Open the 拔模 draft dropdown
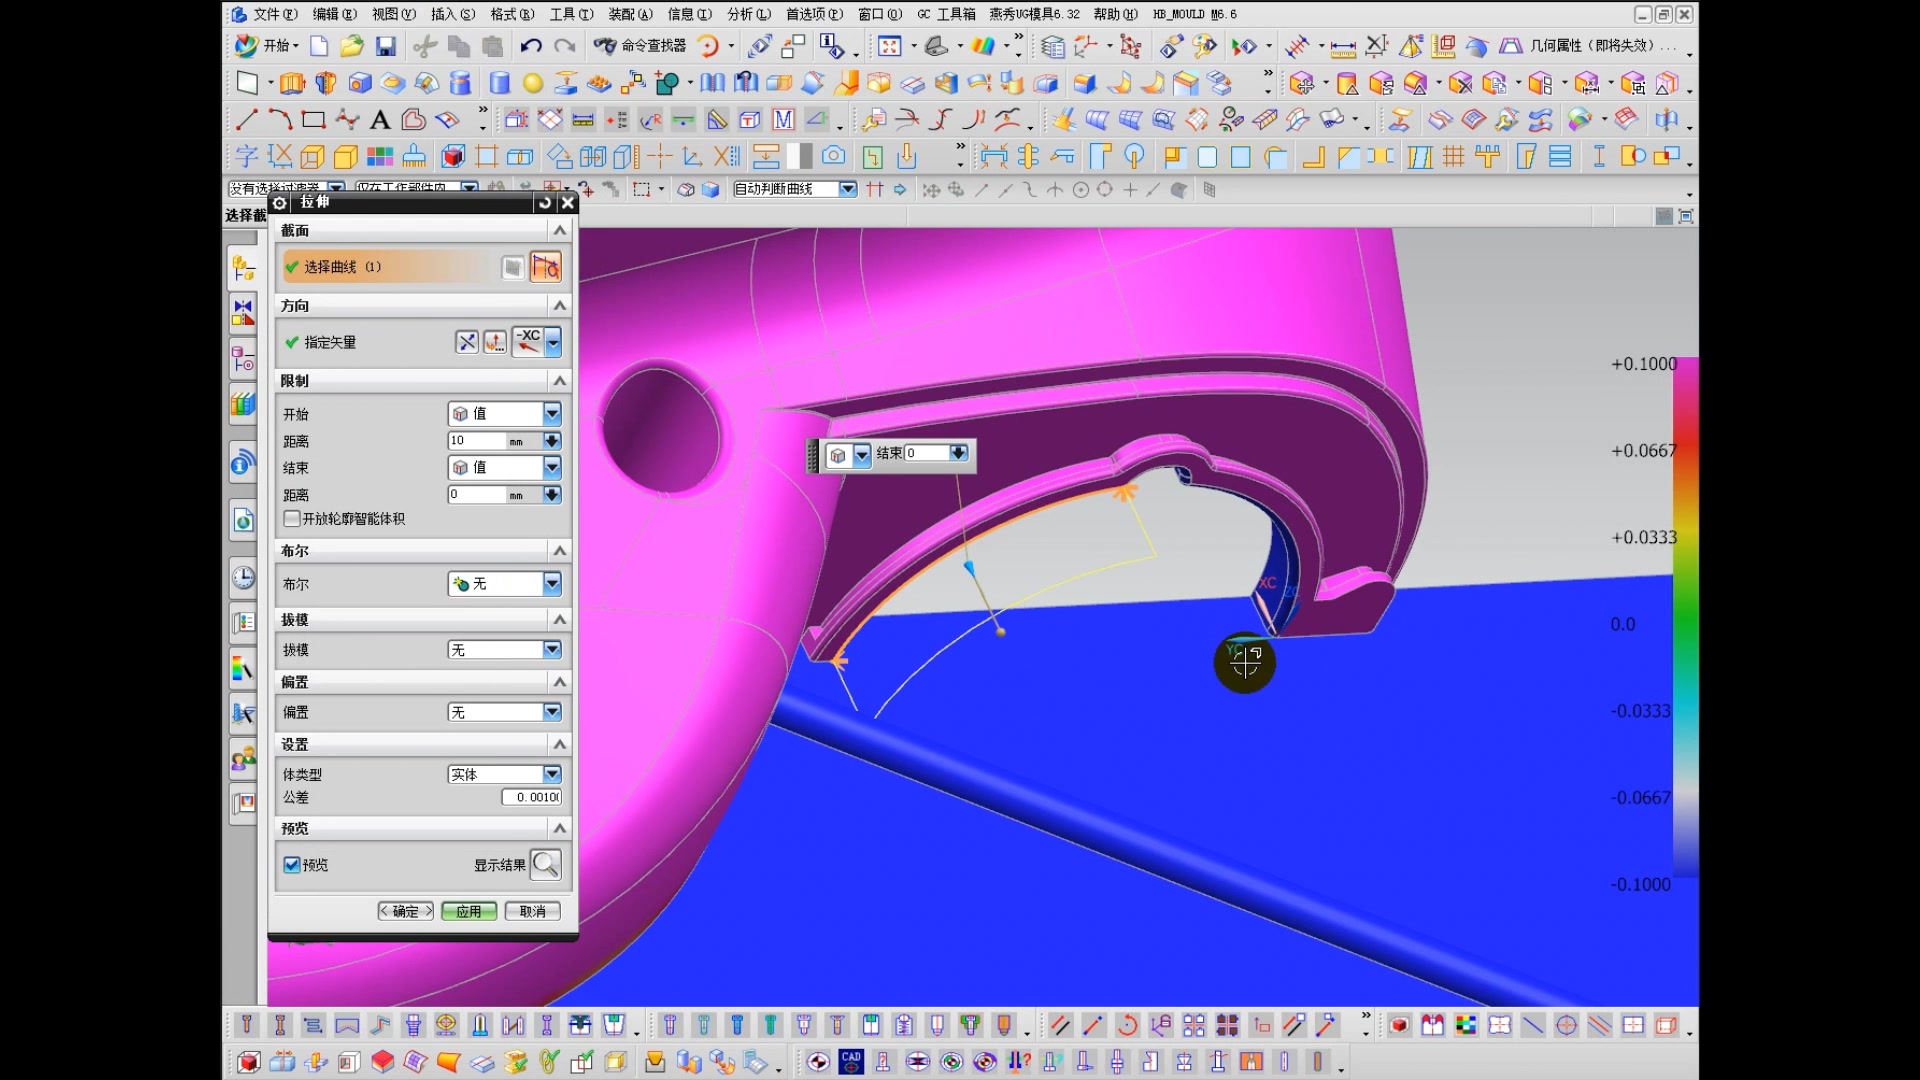The image size is (1920, 1080). click(552, 650)
